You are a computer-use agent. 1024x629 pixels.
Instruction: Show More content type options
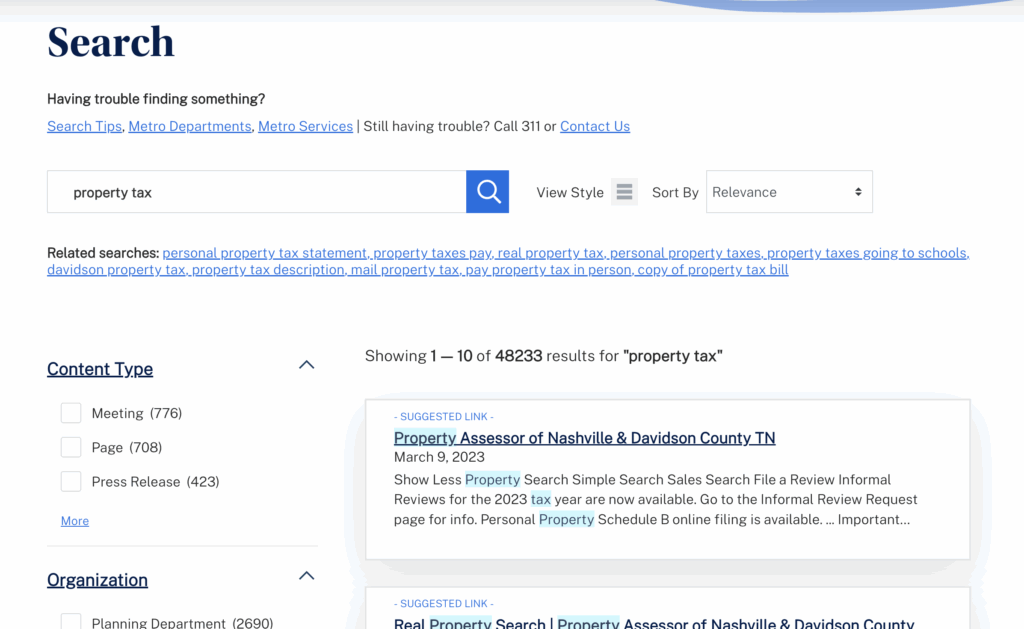point(75,521)
